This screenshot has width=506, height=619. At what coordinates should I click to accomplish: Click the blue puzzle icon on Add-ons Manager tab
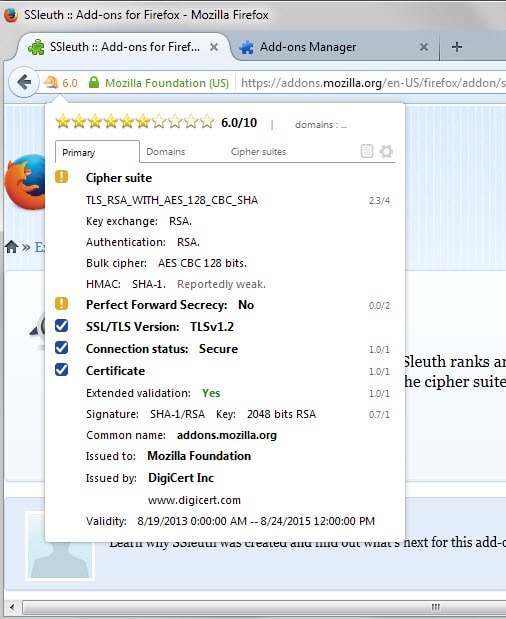(246, 47)
